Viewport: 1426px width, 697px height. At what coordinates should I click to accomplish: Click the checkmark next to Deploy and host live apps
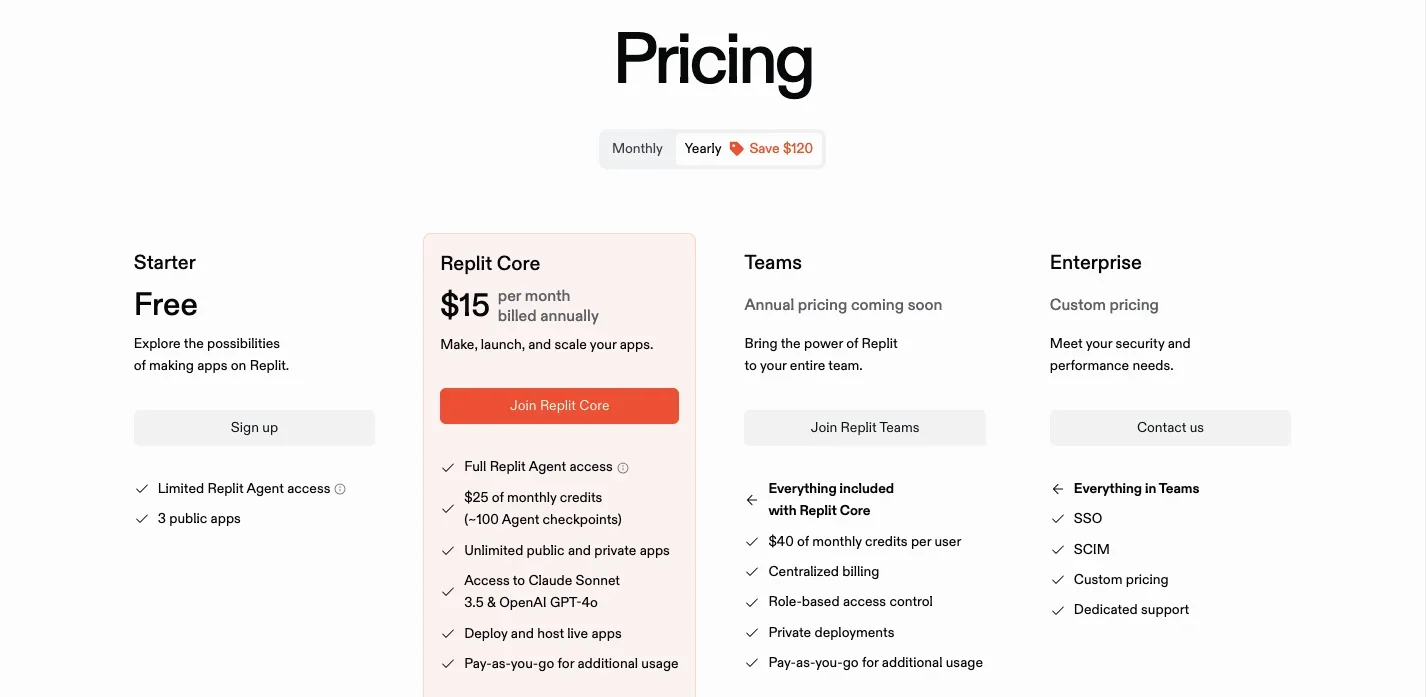[447, 633]
